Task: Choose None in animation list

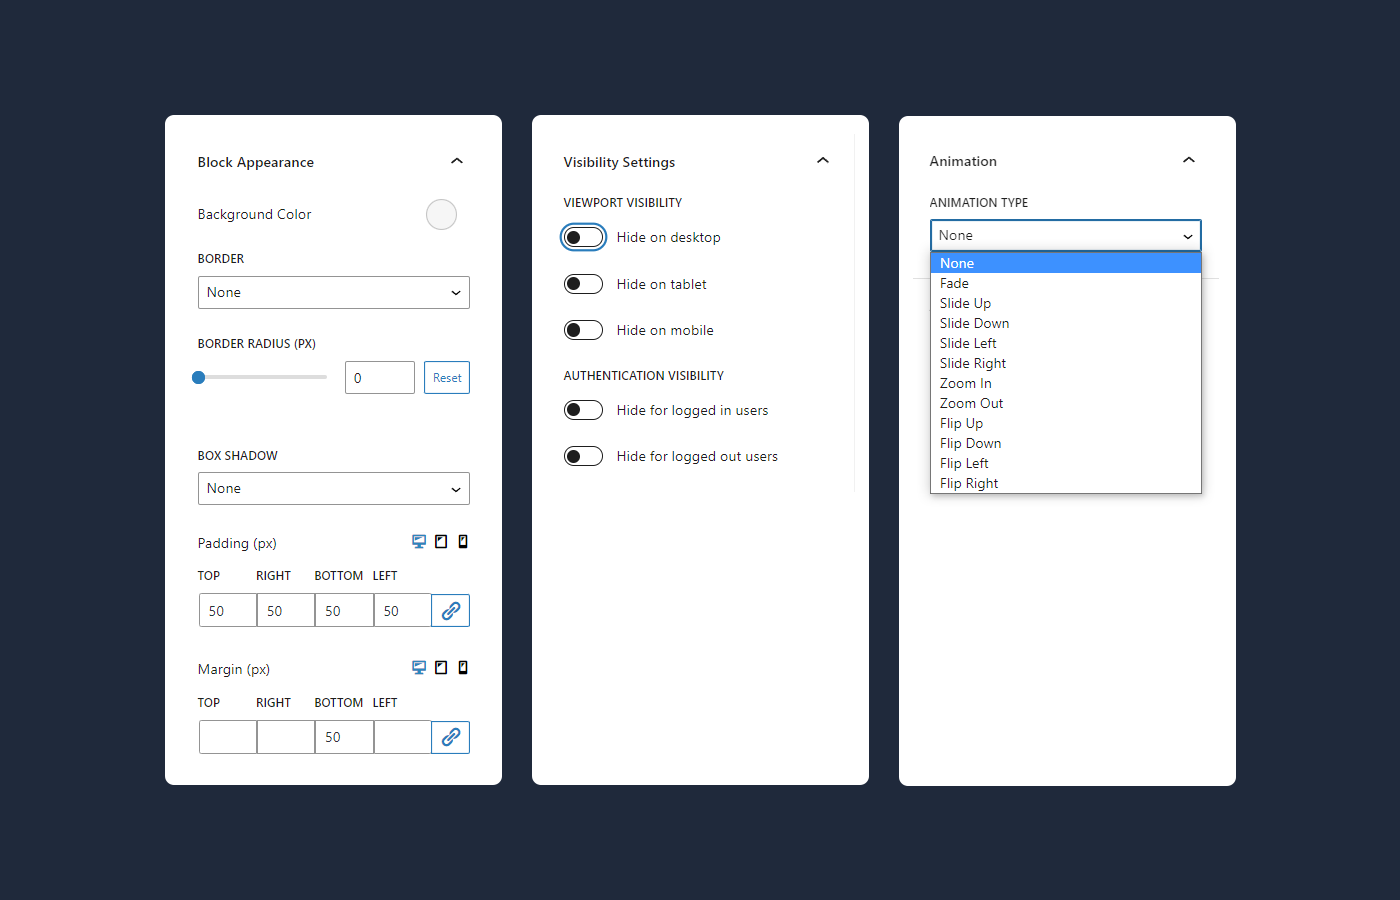Action: (x=1066, y=263)
